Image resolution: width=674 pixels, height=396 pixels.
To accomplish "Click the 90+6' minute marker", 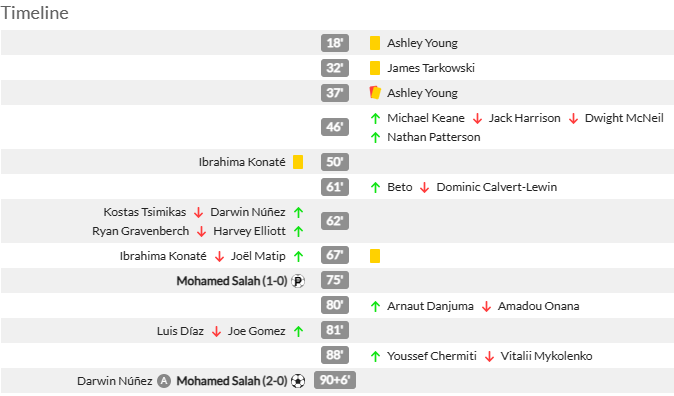I will (x=335, y=380).
